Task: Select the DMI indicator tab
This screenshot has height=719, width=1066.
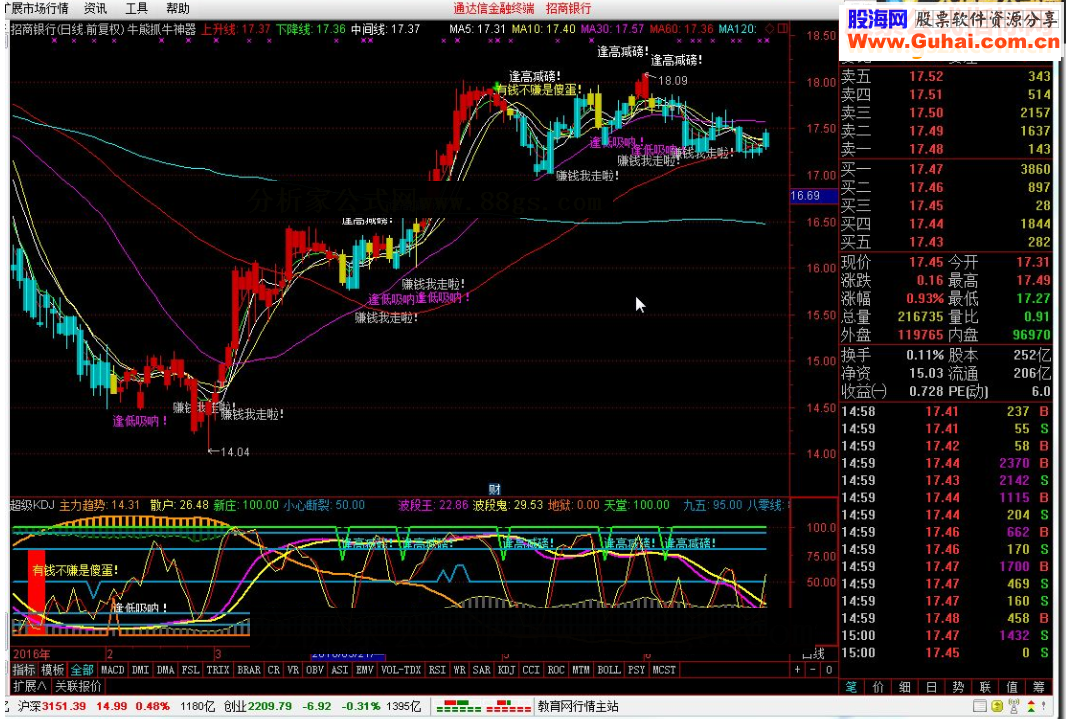Action: click(x=141, y=670)
